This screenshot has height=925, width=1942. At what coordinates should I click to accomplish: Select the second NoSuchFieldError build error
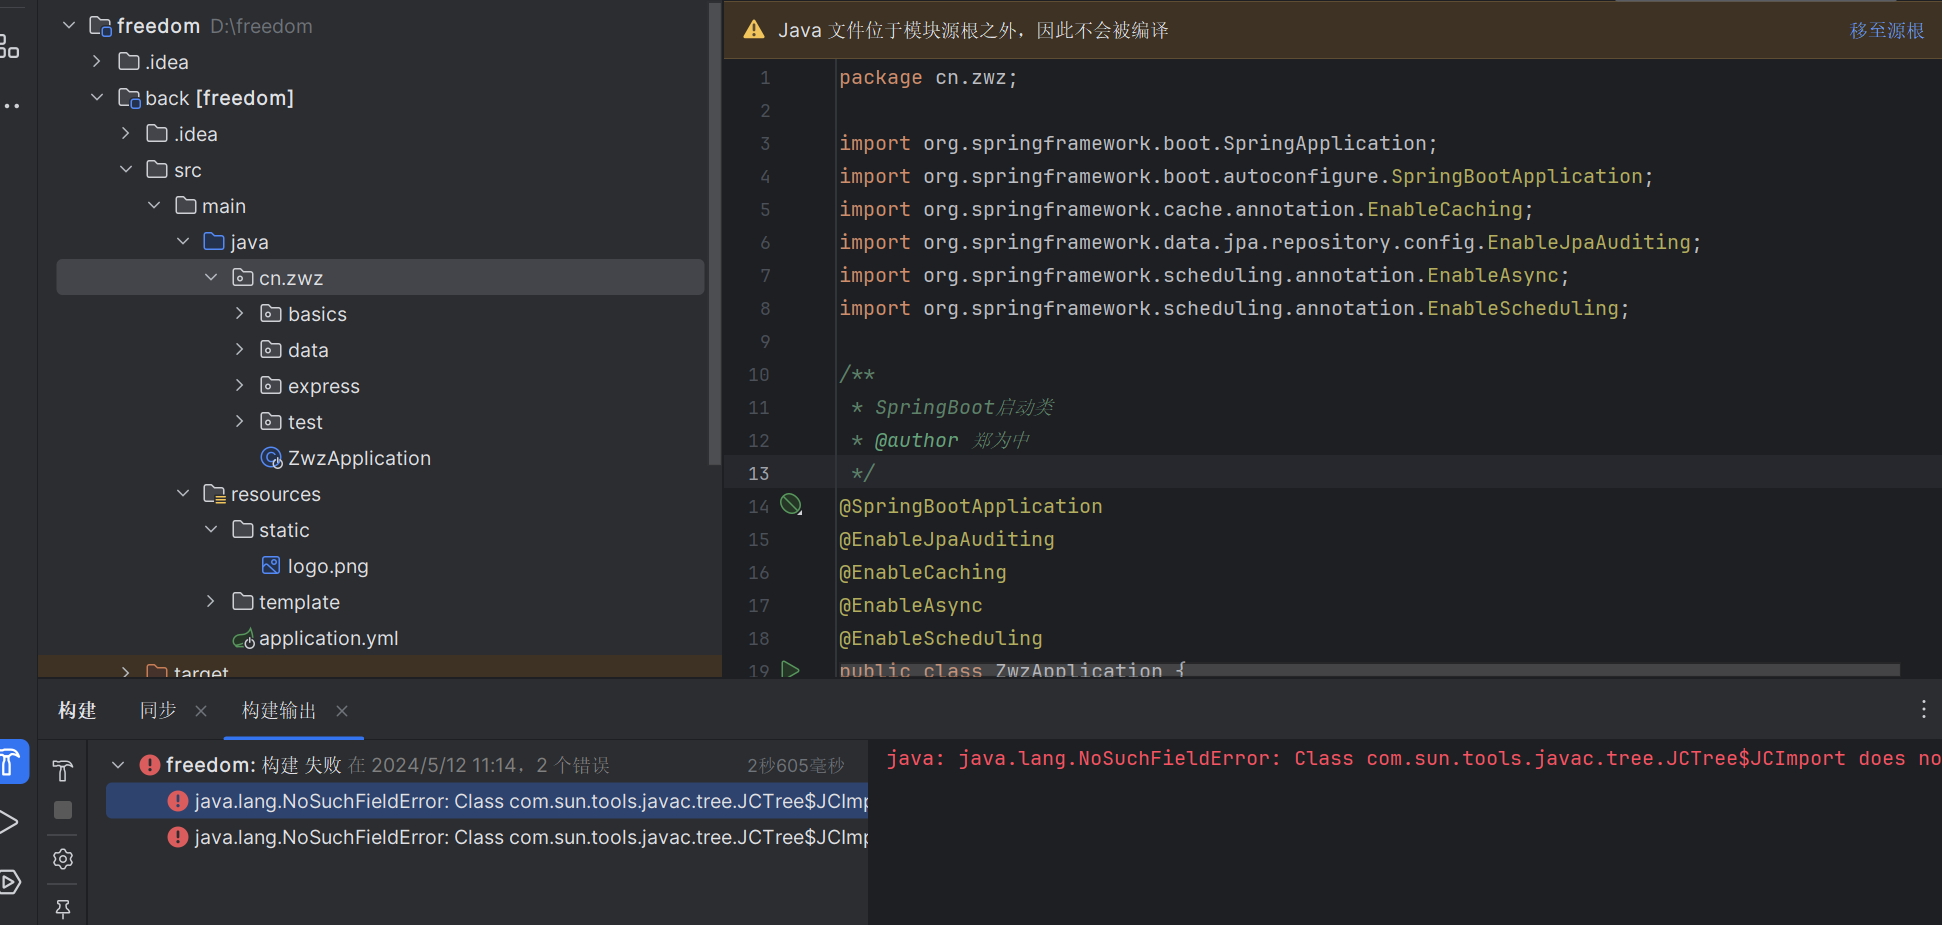coord(520,837)
